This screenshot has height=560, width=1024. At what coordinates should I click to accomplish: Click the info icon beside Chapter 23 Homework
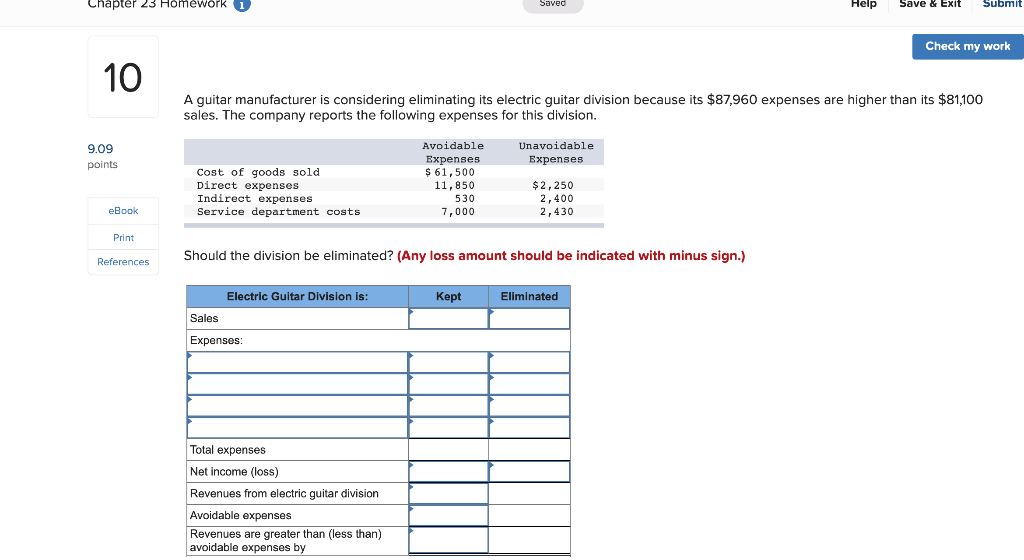pos(242,5)
